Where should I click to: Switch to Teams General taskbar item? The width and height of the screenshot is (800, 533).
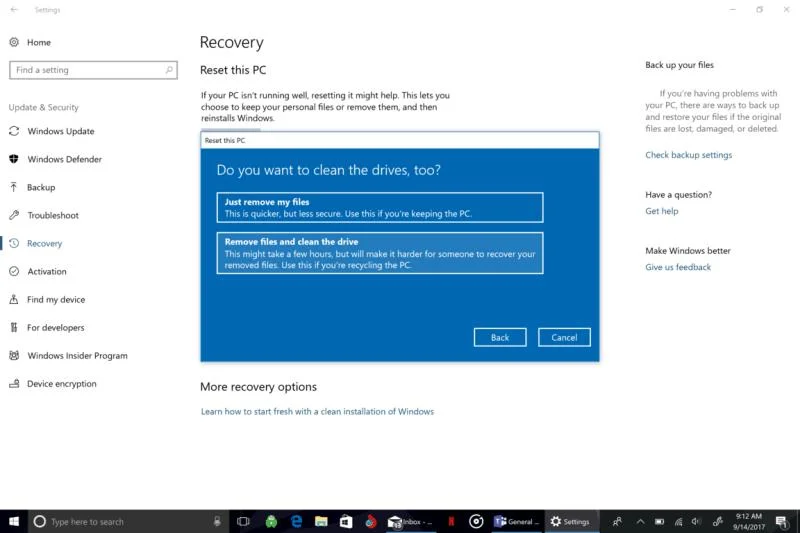click(516, 521)
